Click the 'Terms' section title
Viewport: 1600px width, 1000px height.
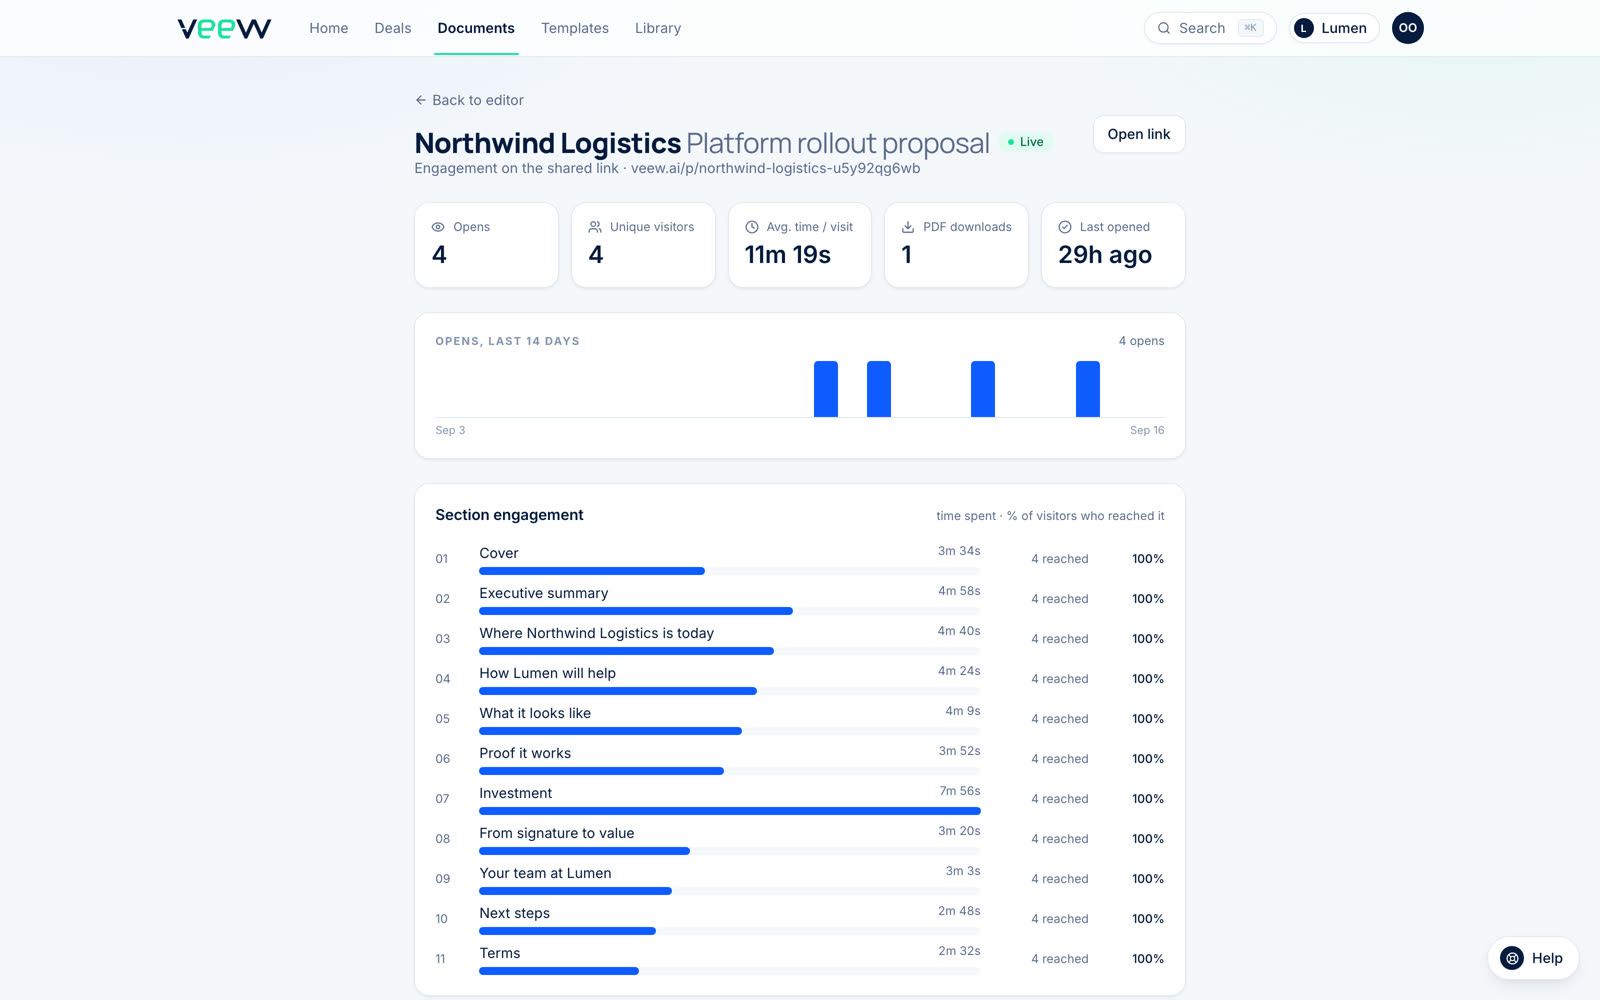pyautogui.click(x=500, y=953)
